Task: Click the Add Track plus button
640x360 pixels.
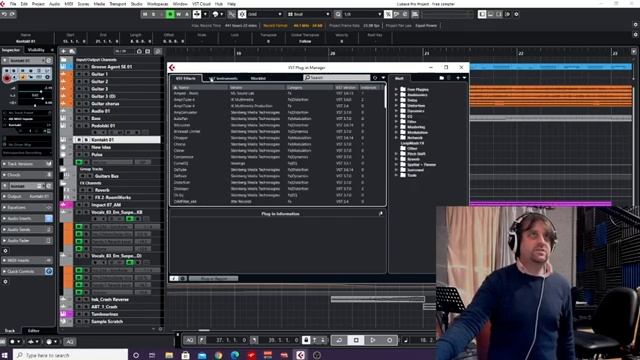Action: (64, 51)
